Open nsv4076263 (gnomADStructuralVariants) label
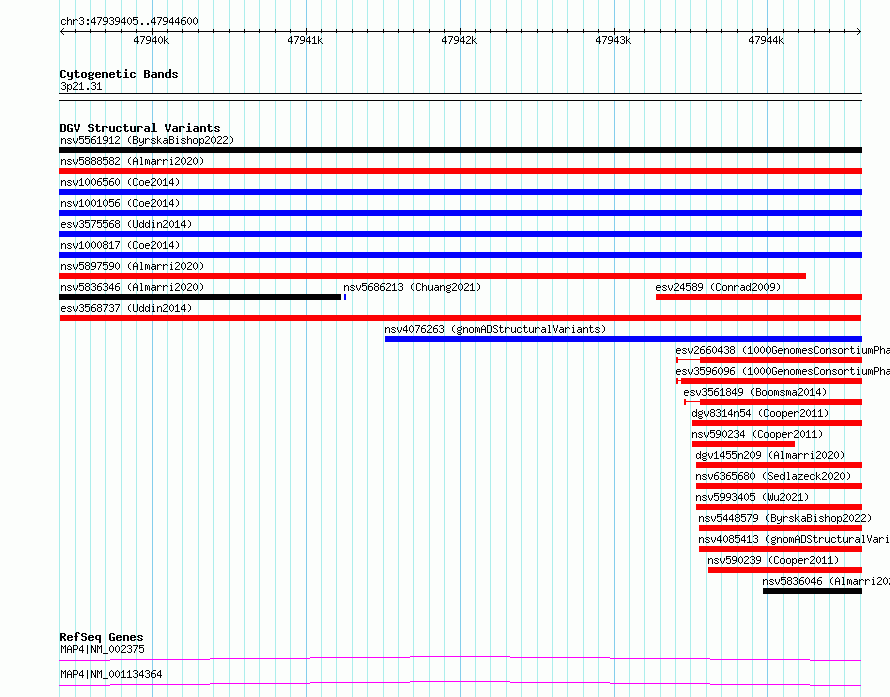 point(495,329)
